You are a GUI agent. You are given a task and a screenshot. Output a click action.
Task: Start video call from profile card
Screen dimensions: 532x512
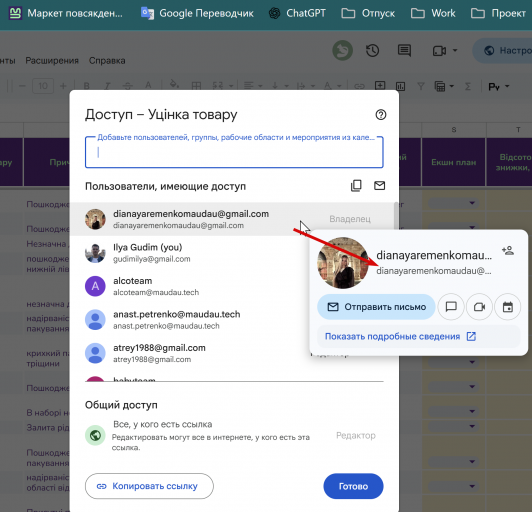pos(479,307)
